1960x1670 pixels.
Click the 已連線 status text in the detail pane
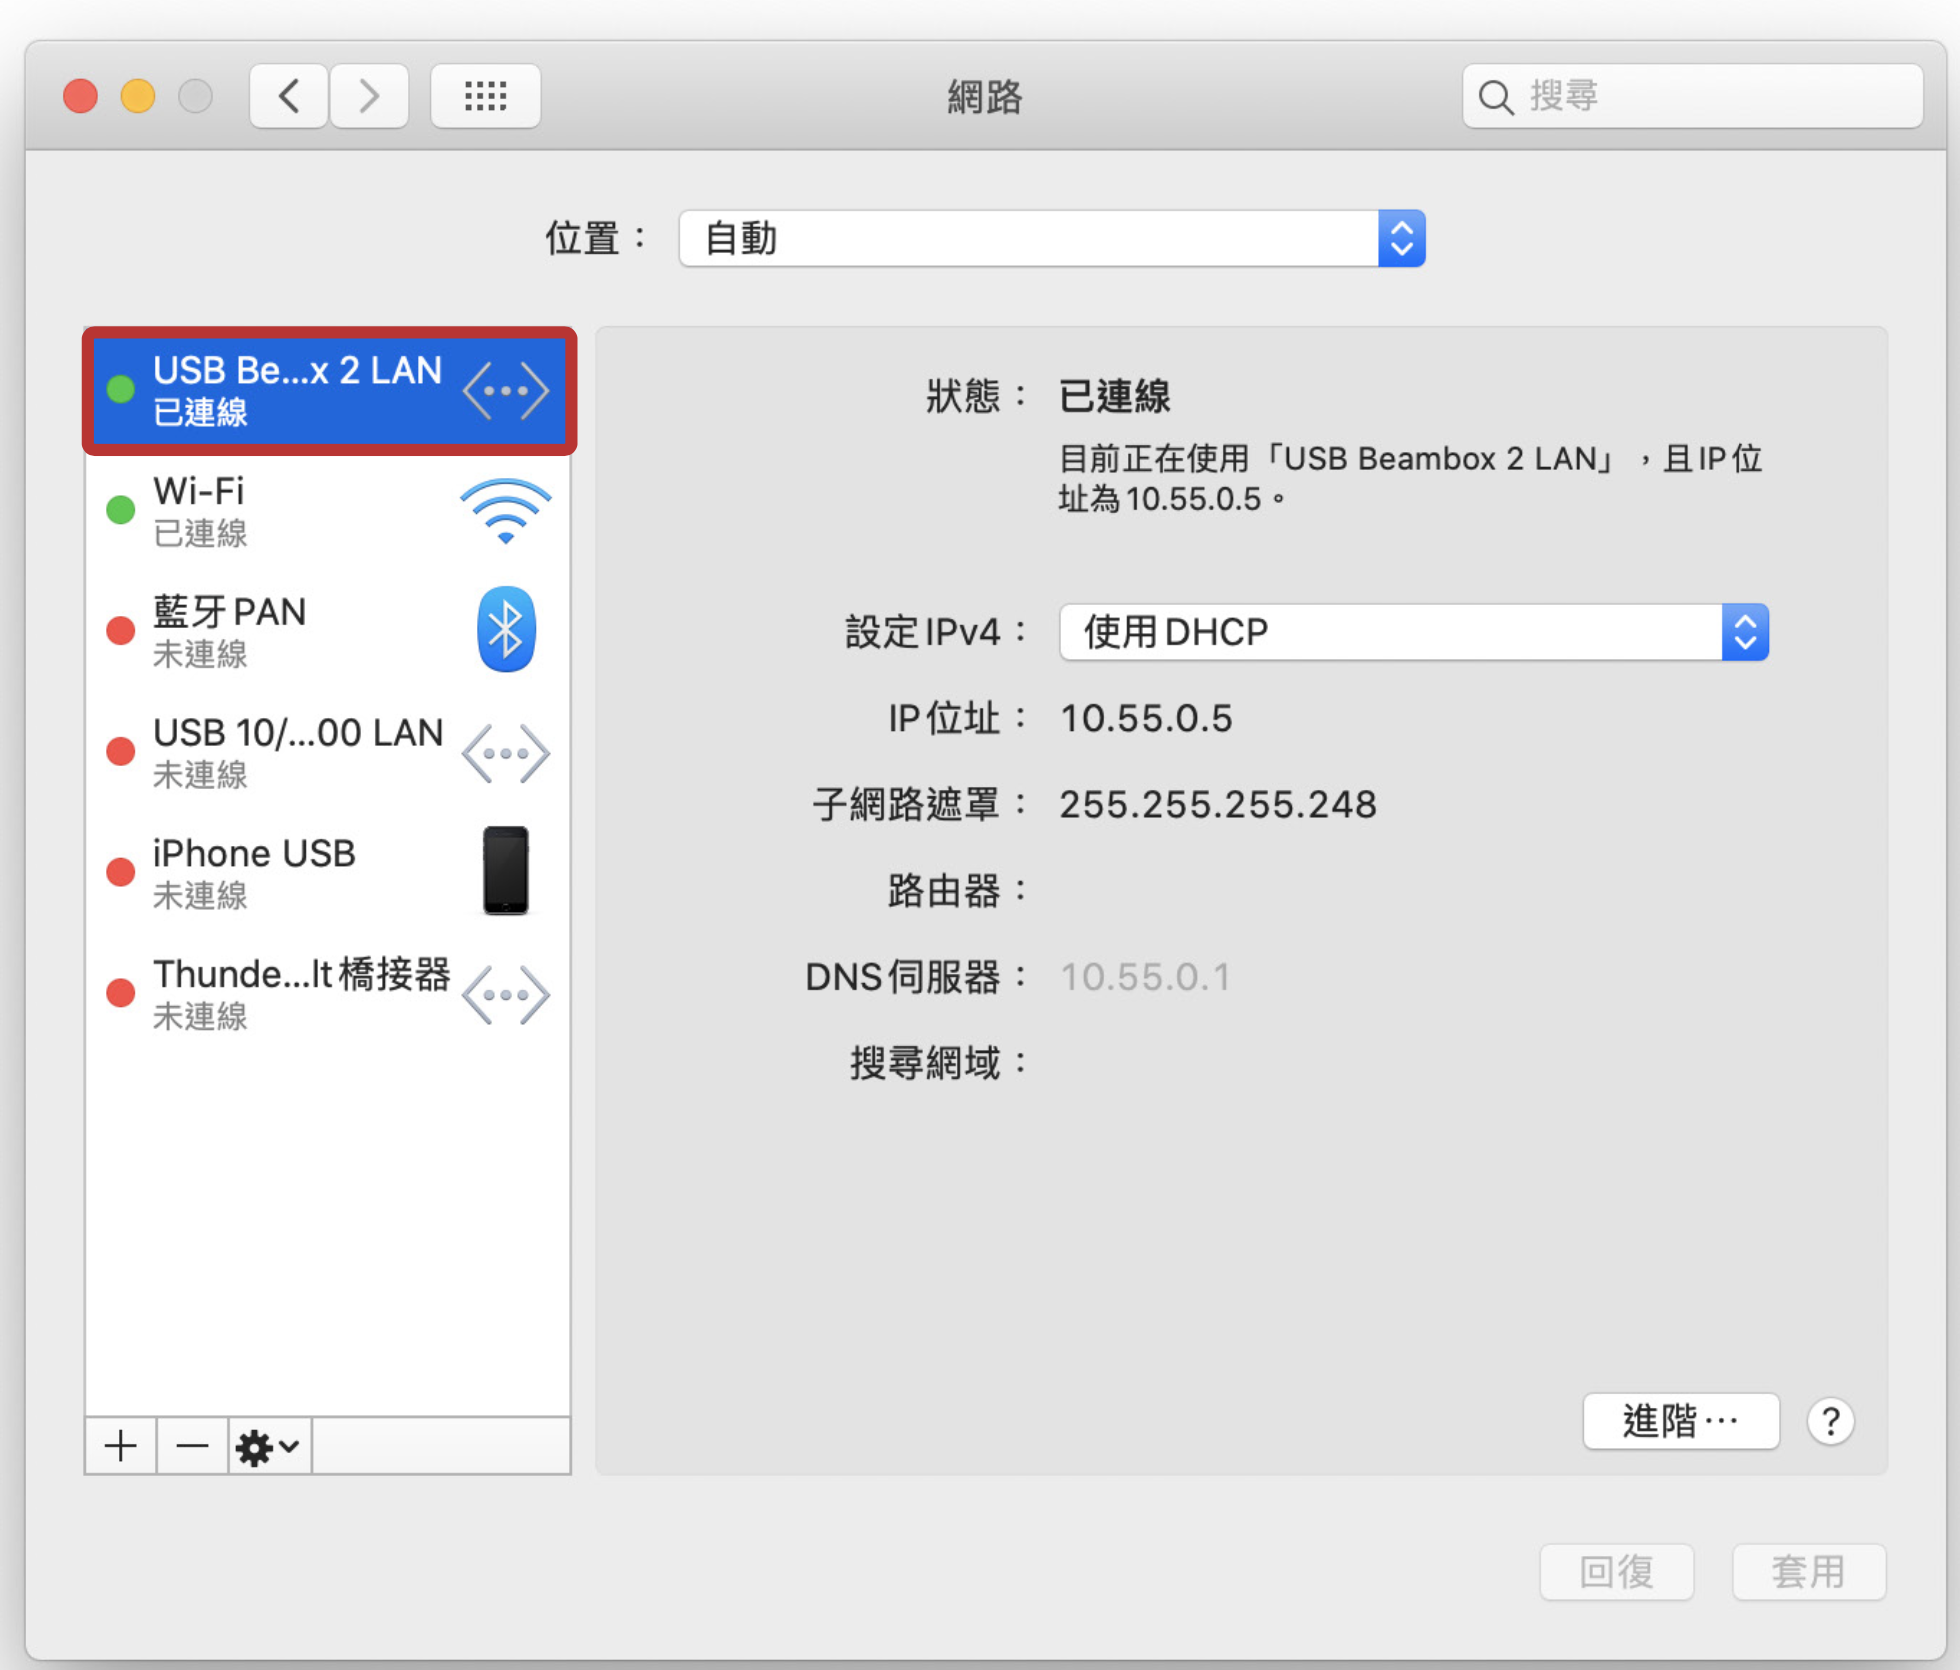click(1114, 396)
